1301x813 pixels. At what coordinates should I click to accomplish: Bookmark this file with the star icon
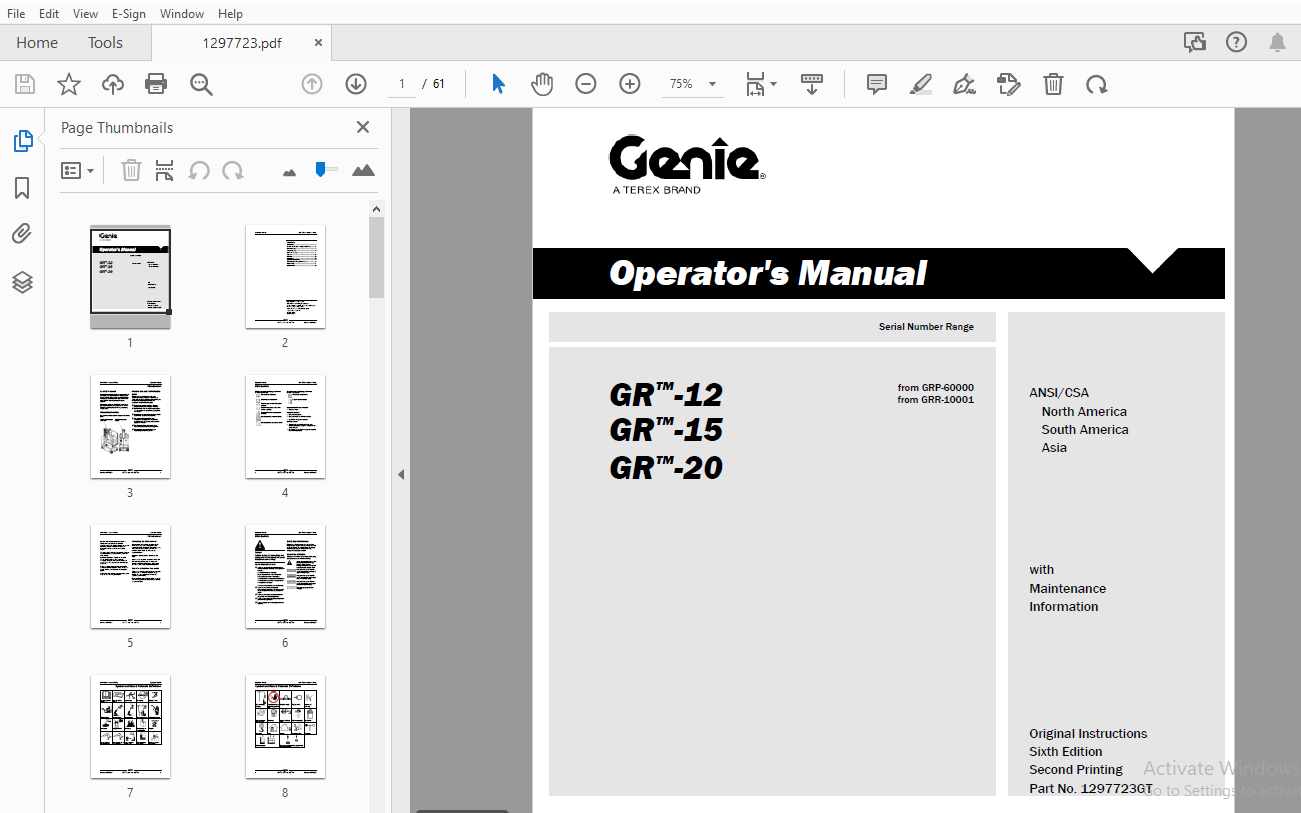[69, 84]
